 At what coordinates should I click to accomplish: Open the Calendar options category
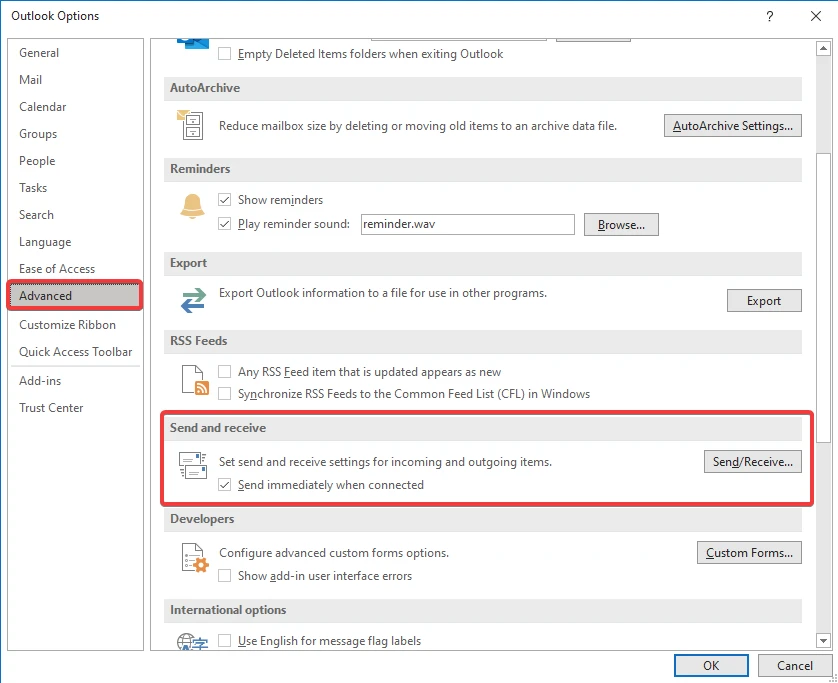75,107
